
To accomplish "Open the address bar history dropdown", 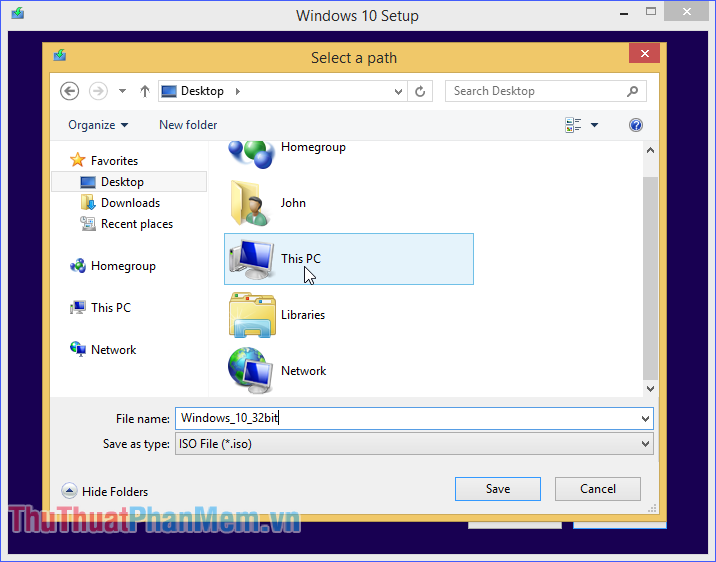I will (398, 91).
